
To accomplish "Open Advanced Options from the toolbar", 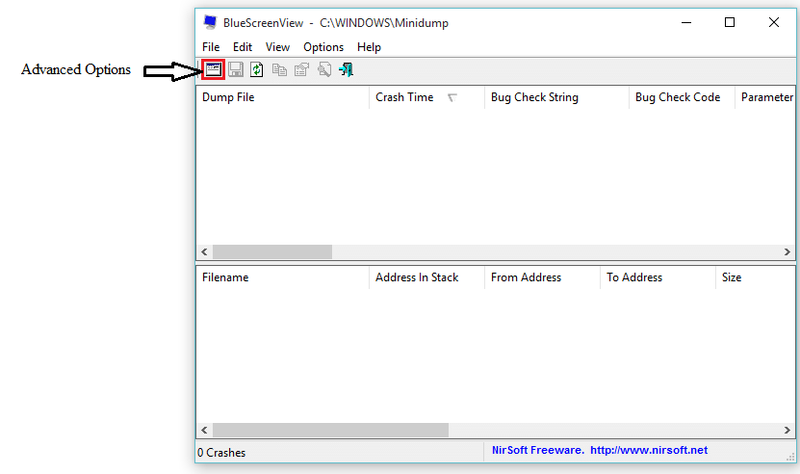I will [x=213, y=69].
